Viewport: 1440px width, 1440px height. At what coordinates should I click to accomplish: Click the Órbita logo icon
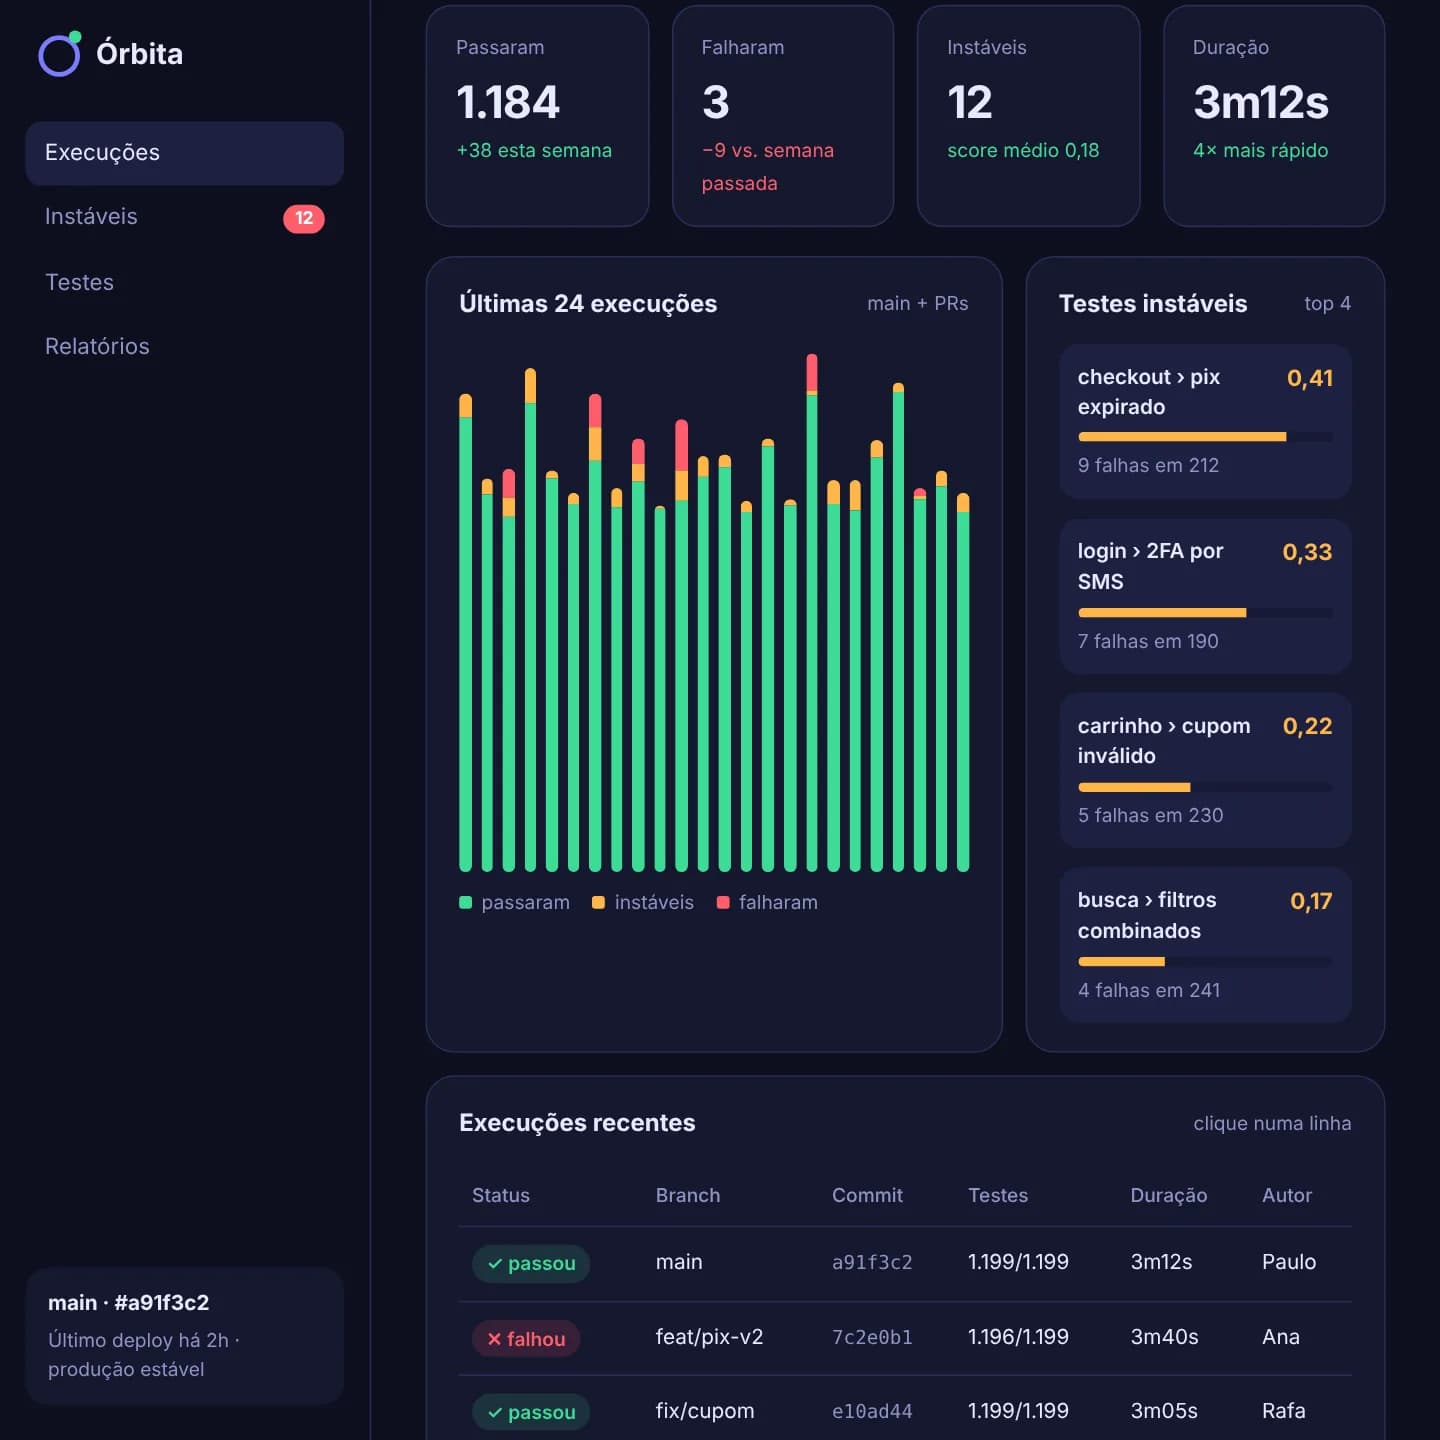pyautogui.click(x=60, y=54)
